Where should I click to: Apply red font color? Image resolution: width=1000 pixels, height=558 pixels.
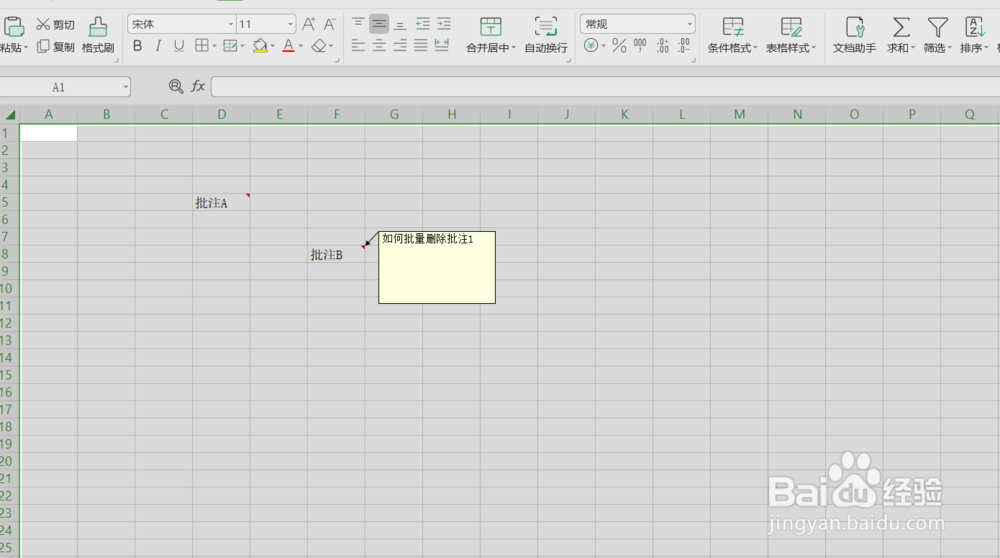click(288, 45)
